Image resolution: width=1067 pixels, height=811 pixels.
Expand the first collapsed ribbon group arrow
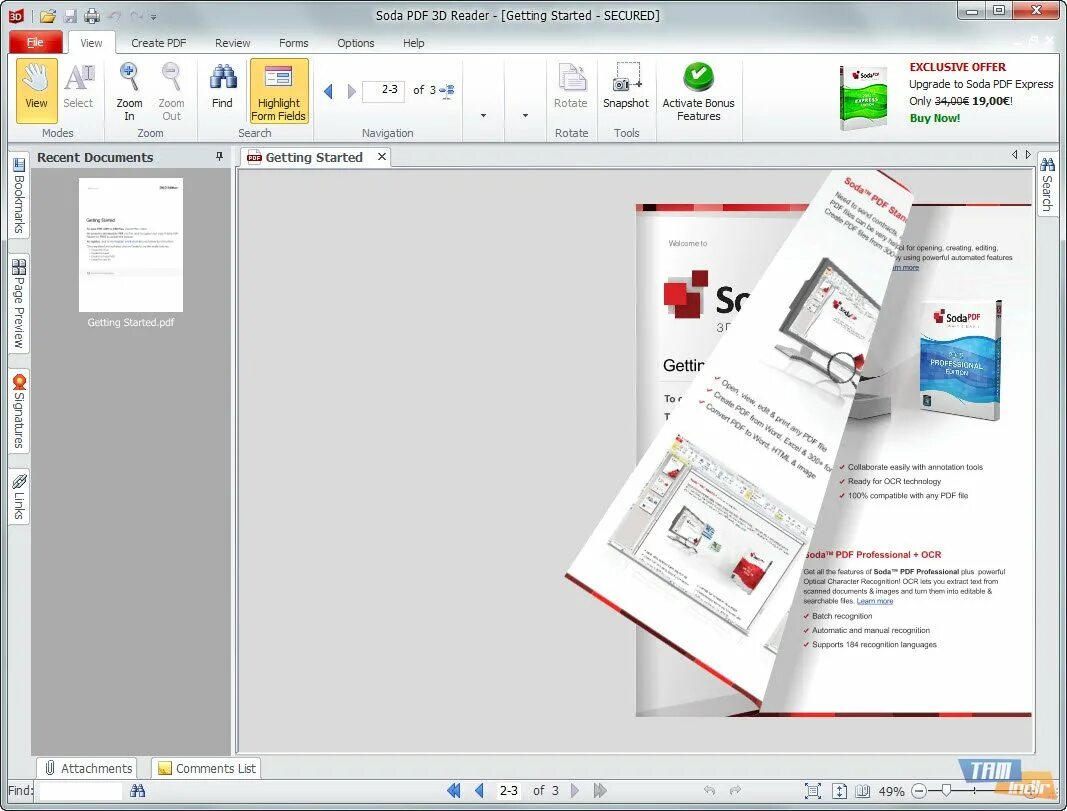pyautogui.click(x=483, y=116)
